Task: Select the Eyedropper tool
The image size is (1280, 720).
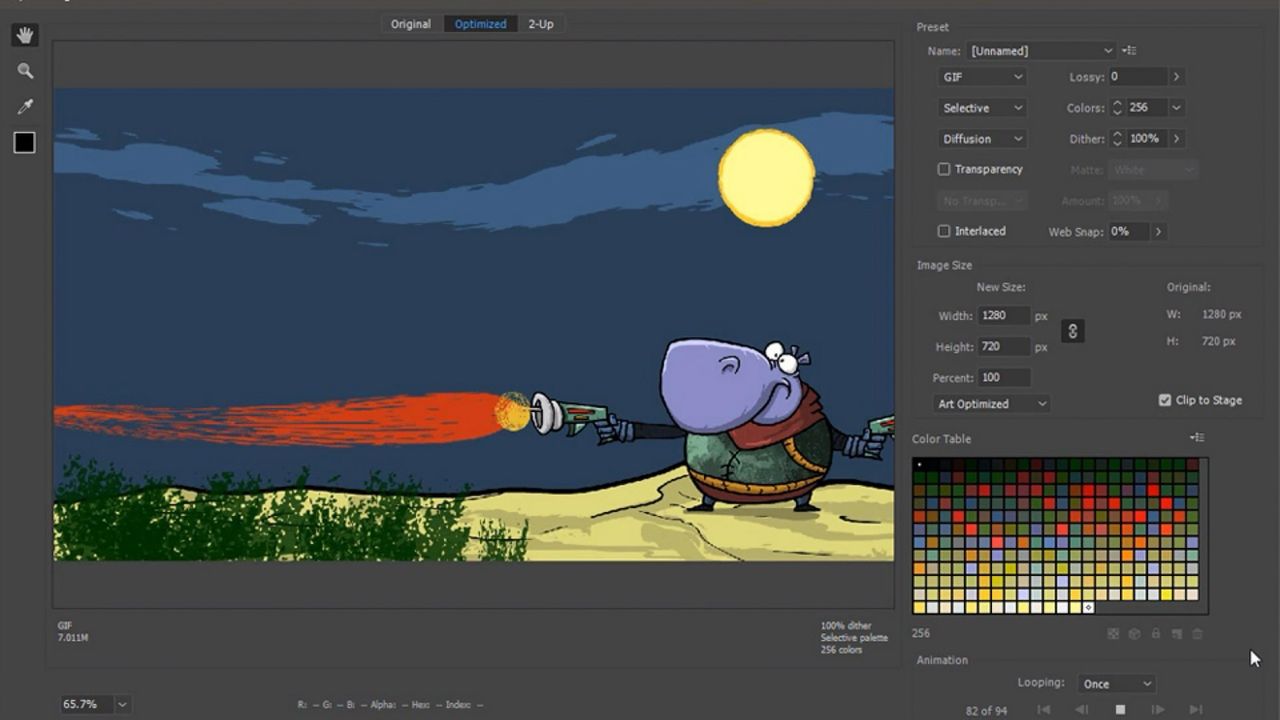Action: (24, 106)
